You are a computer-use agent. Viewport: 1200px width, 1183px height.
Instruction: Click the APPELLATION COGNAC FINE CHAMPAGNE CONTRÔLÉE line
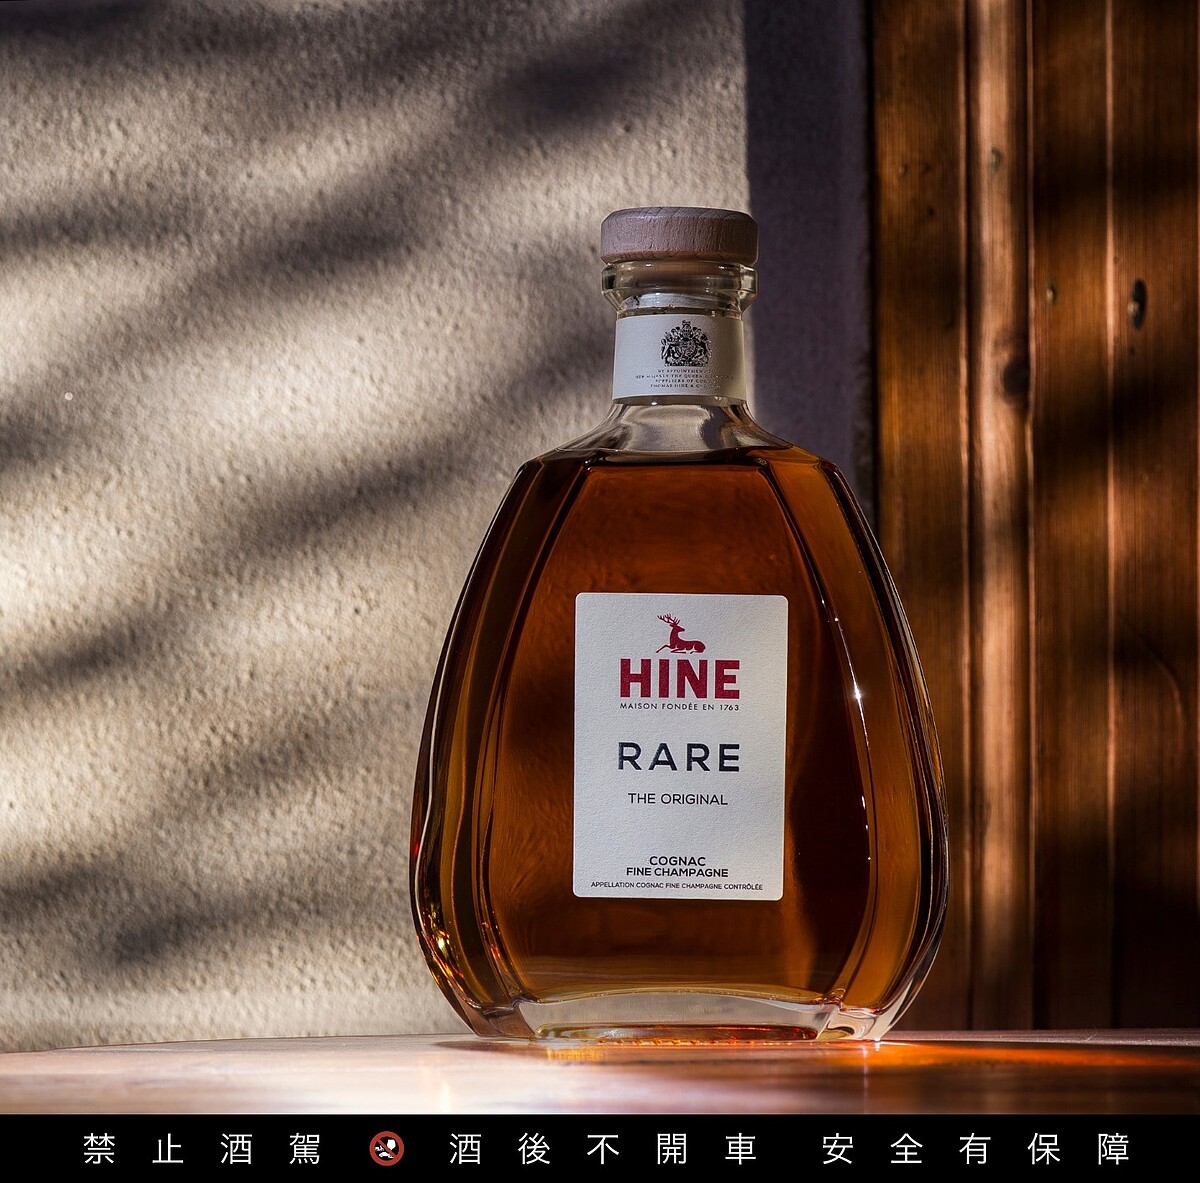pyautogui.click(x=677, y=886)
